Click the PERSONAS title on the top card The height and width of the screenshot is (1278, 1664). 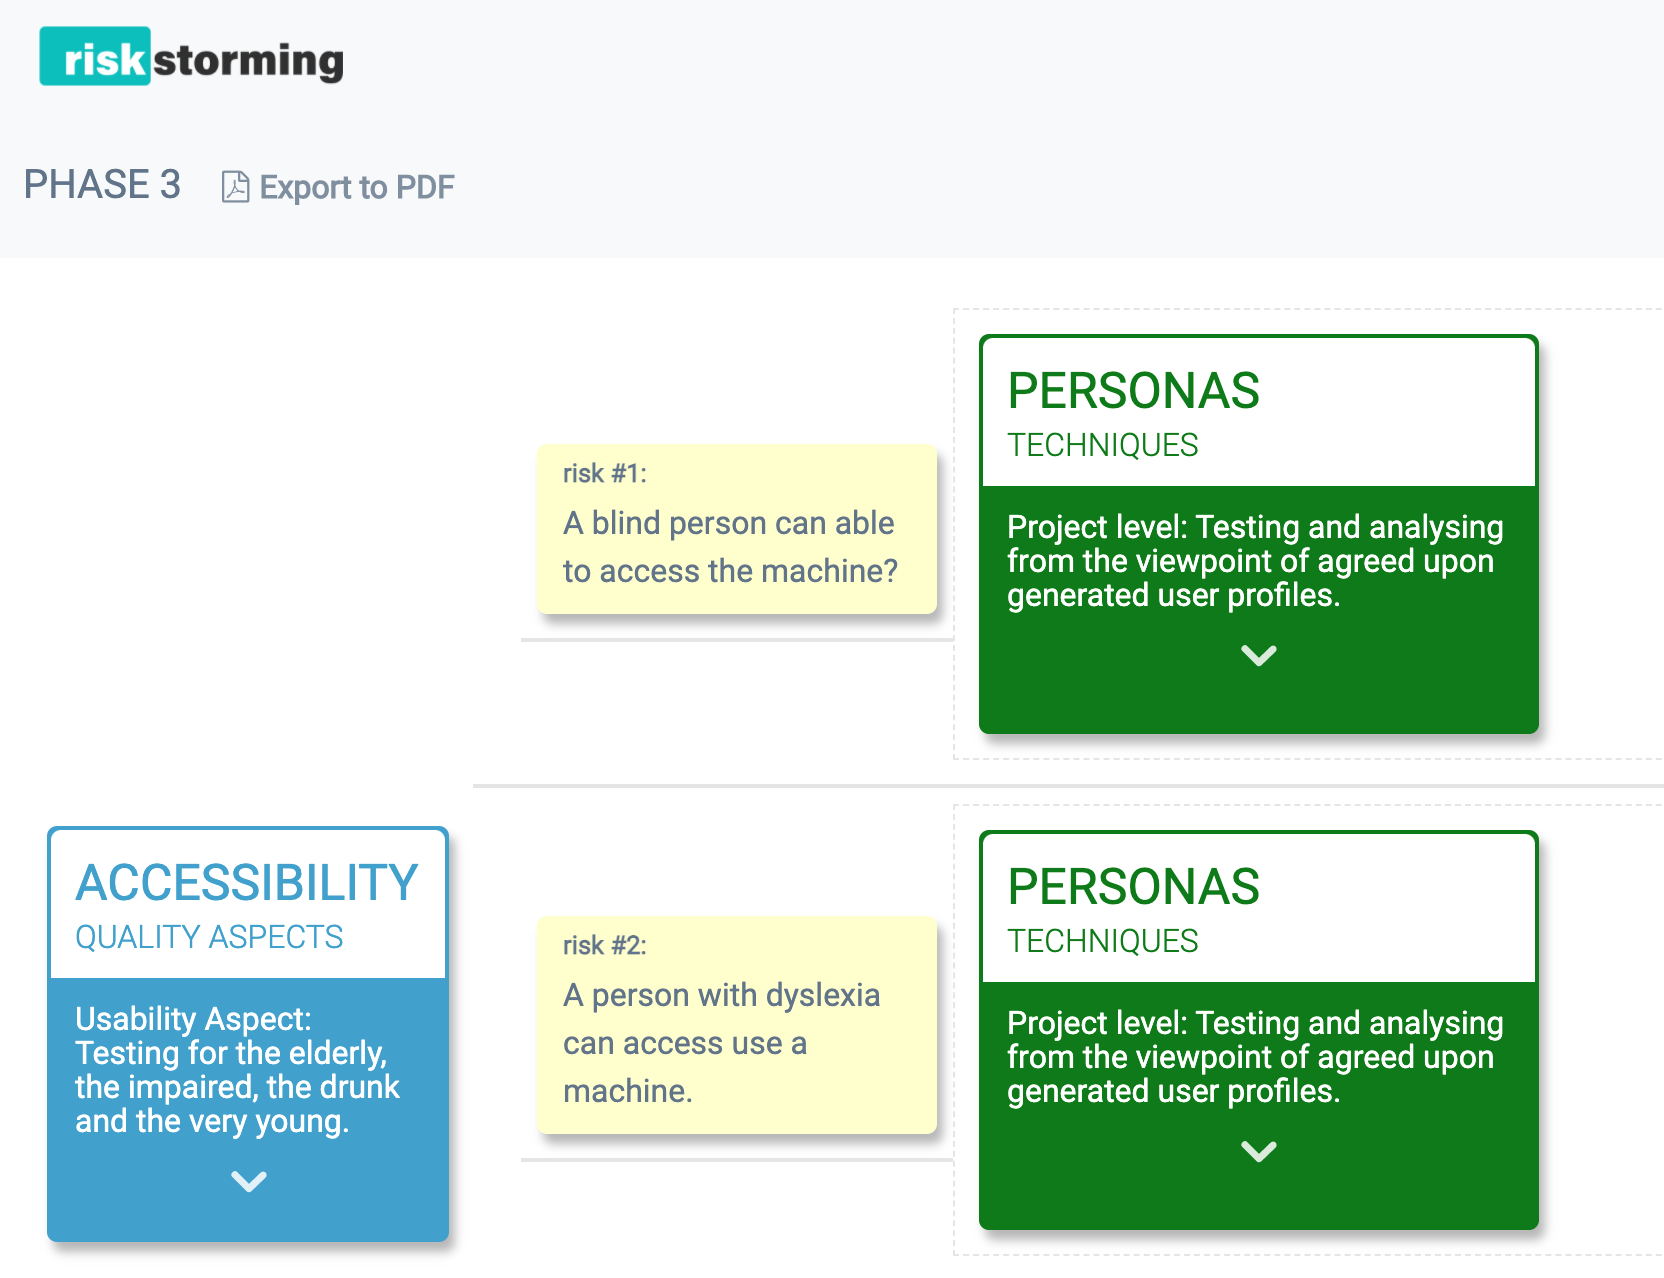tap(1133, 391)
